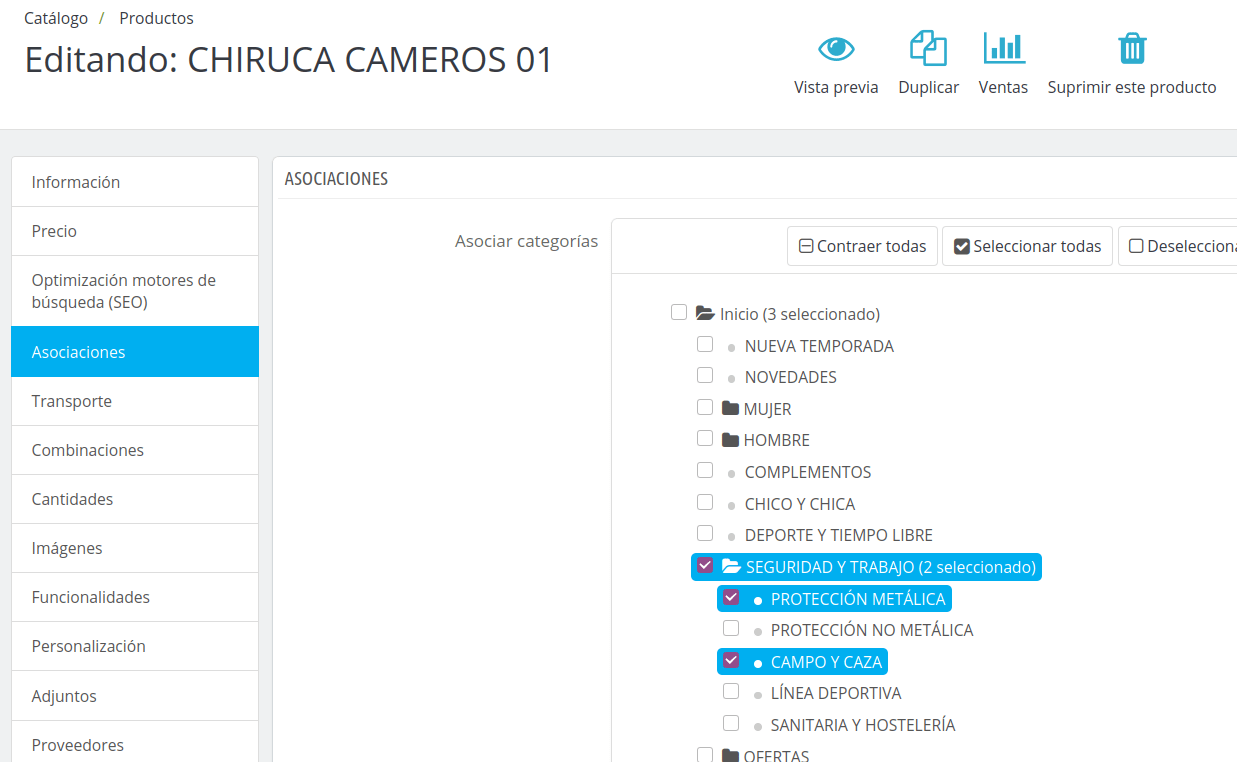Select the NUEVA TEMPORADA category label

tap(819, 346)
